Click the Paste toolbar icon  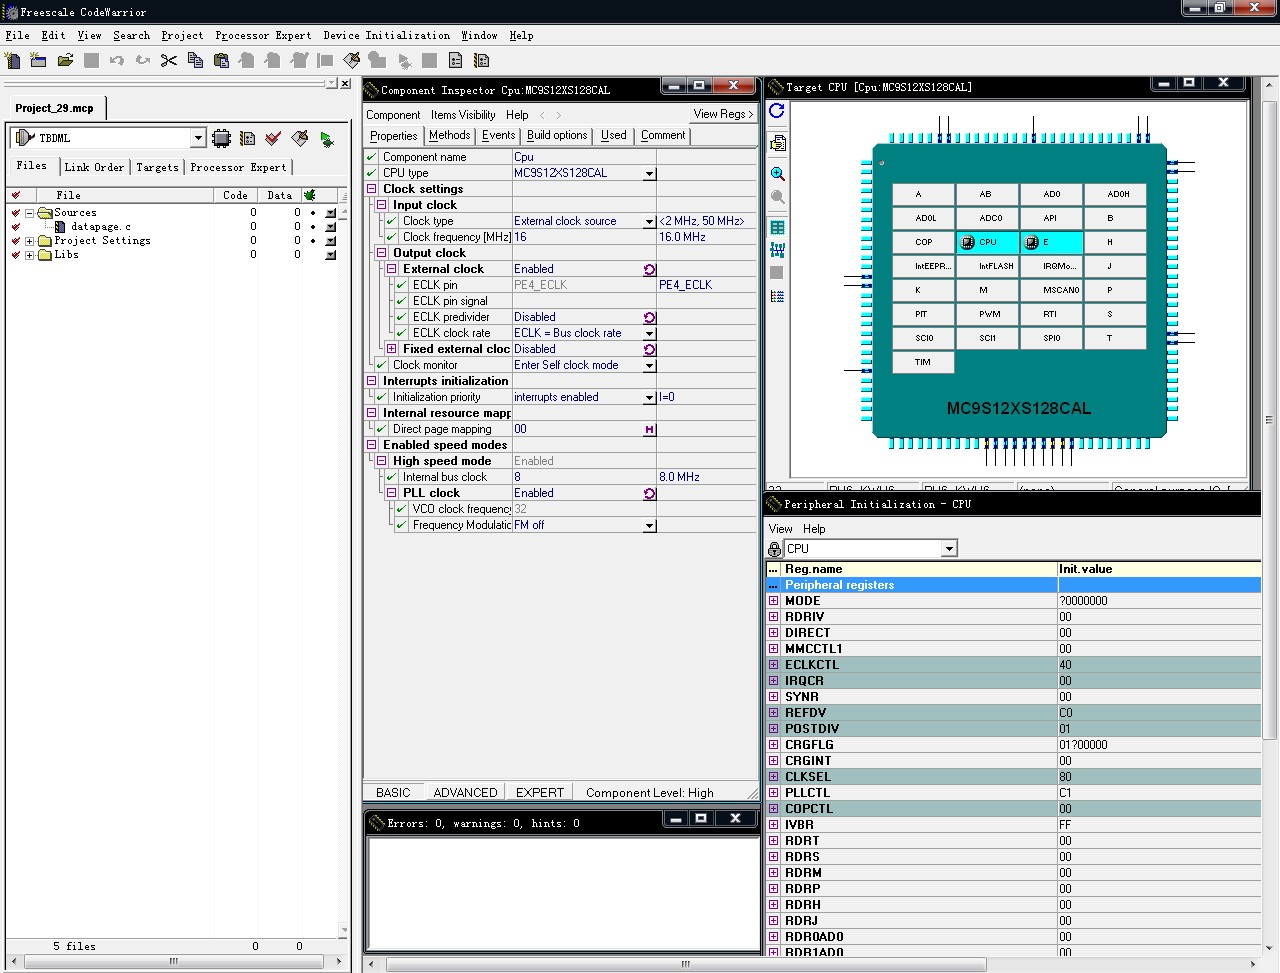pos(221,60)
